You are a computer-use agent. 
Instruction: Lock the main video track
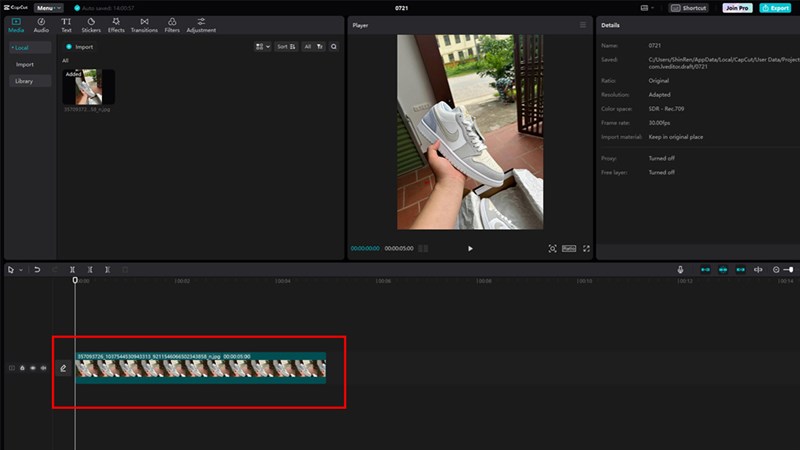click(x=22, y=368)
